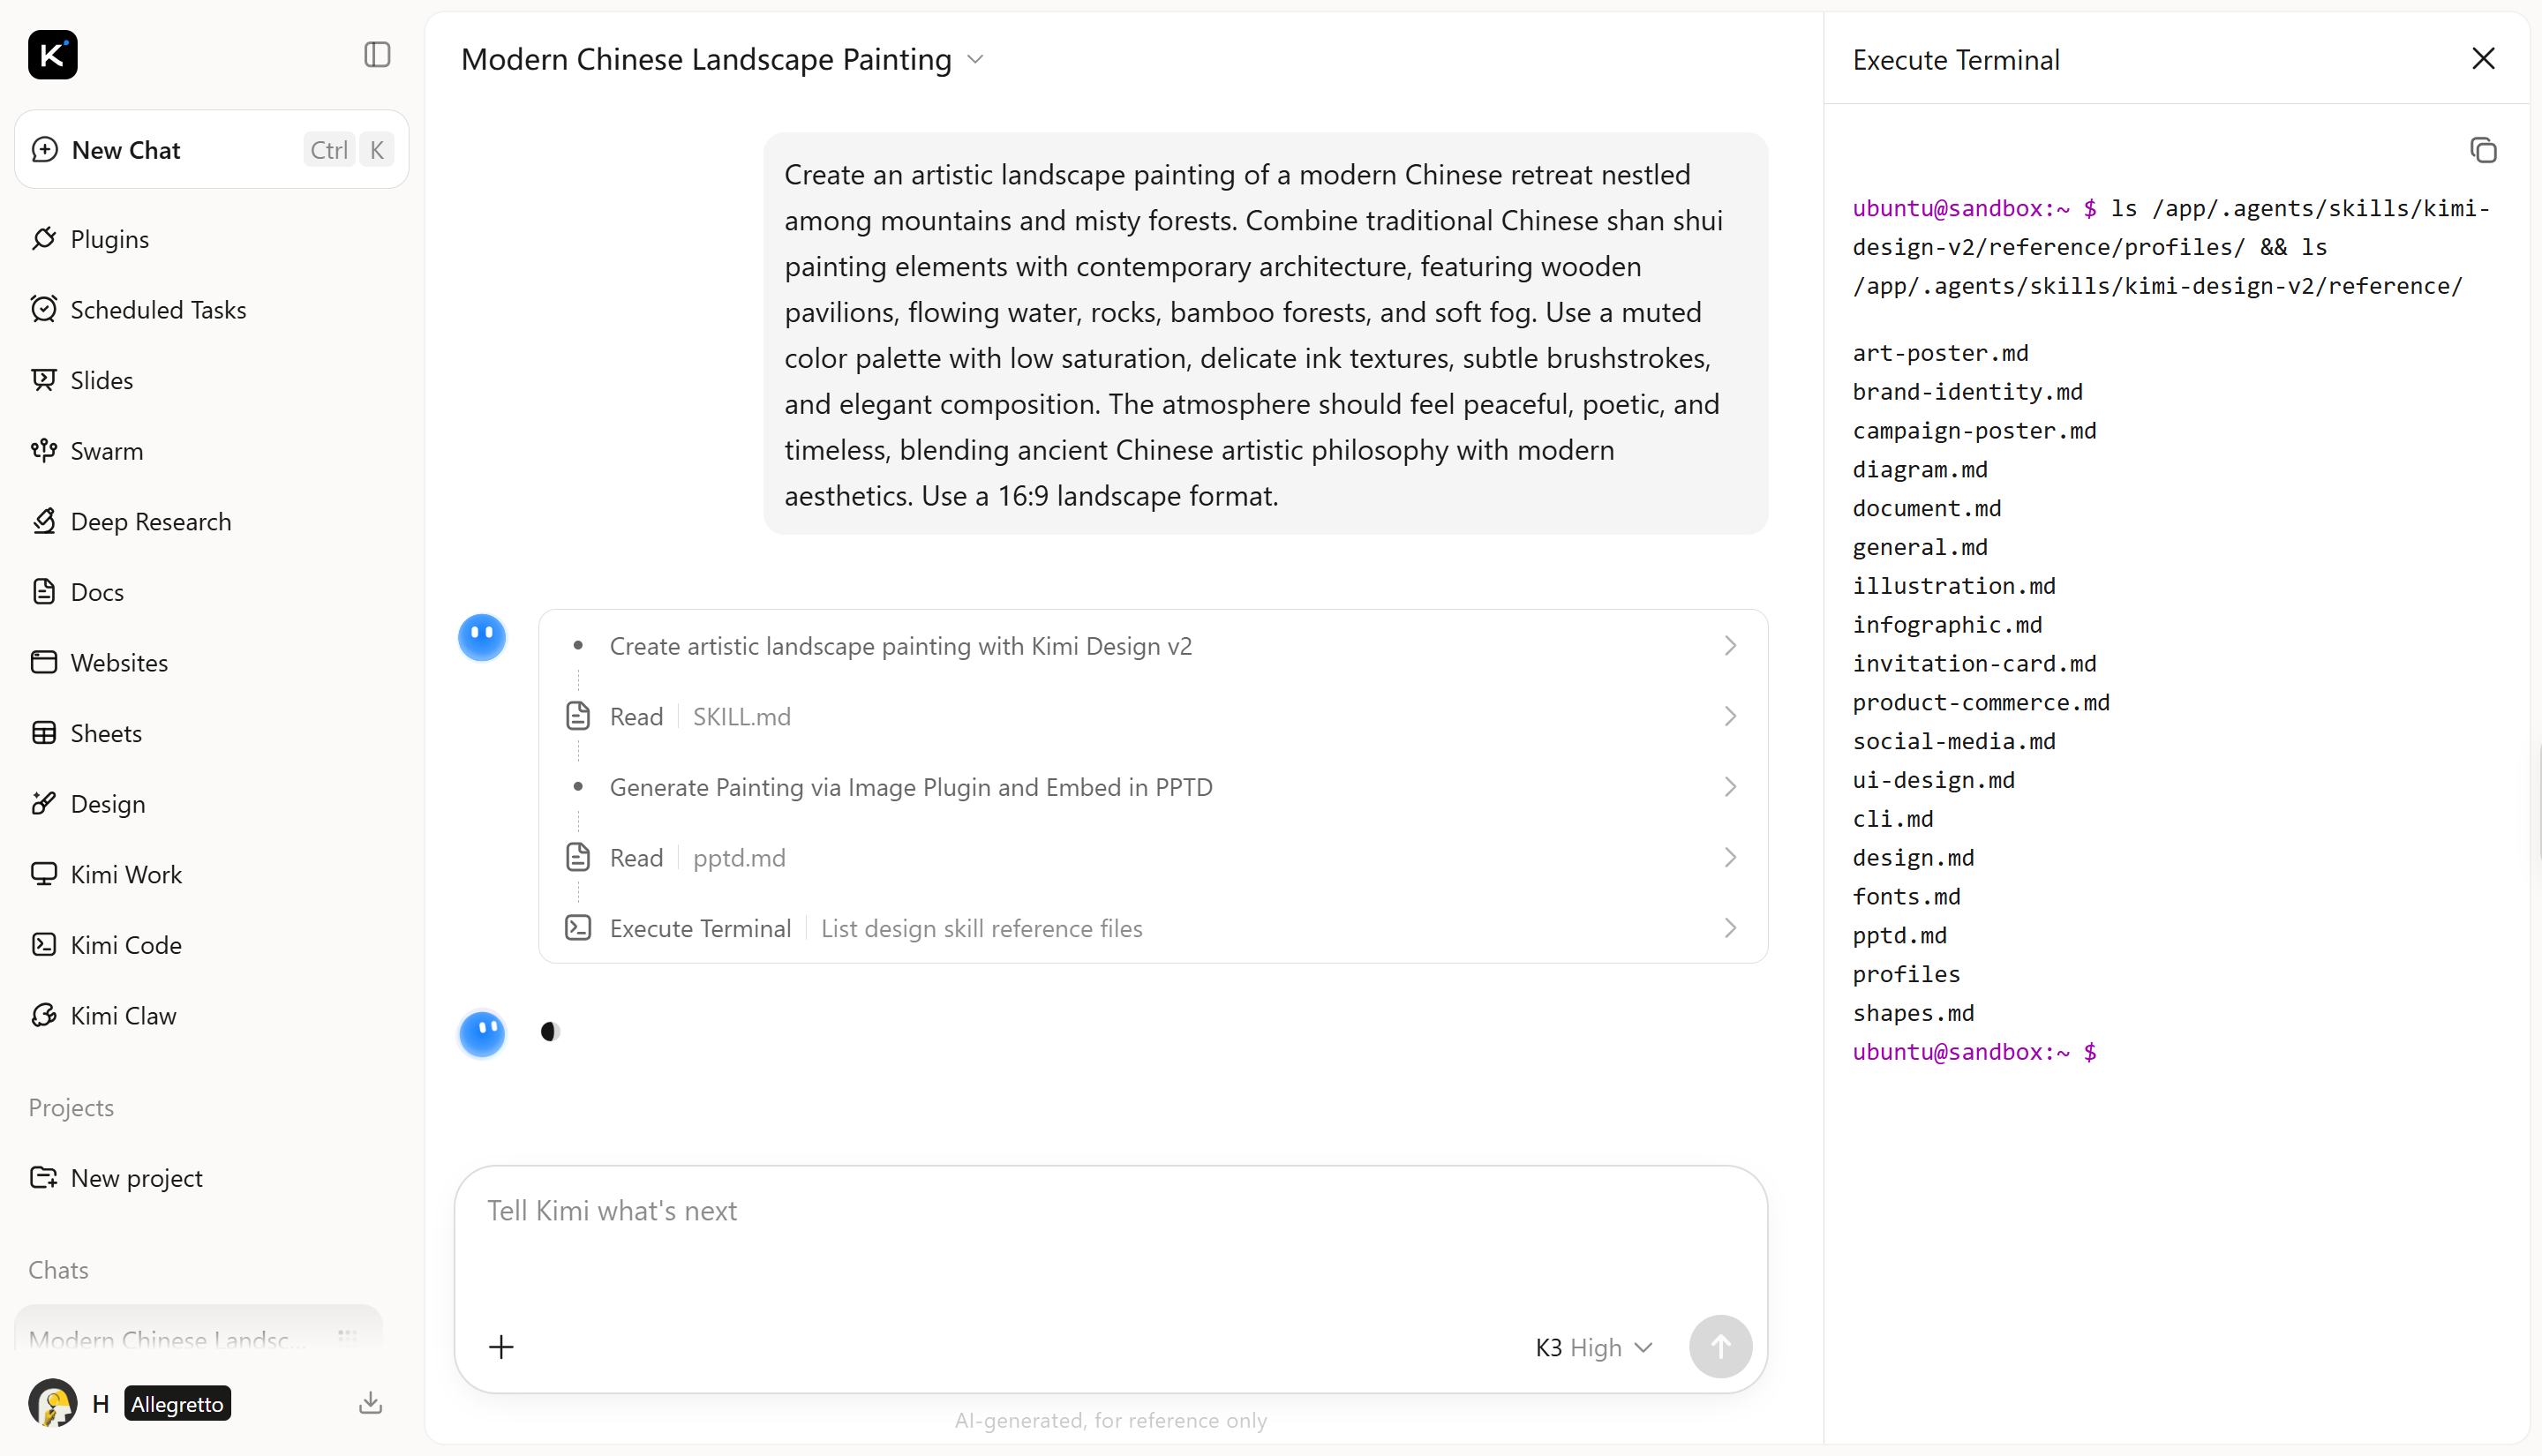Image resolution: width=2542 pixels, height=1456 pixels.
Task: Focus the Tell Kimi what's next field
Action: coord(1110,1240)
